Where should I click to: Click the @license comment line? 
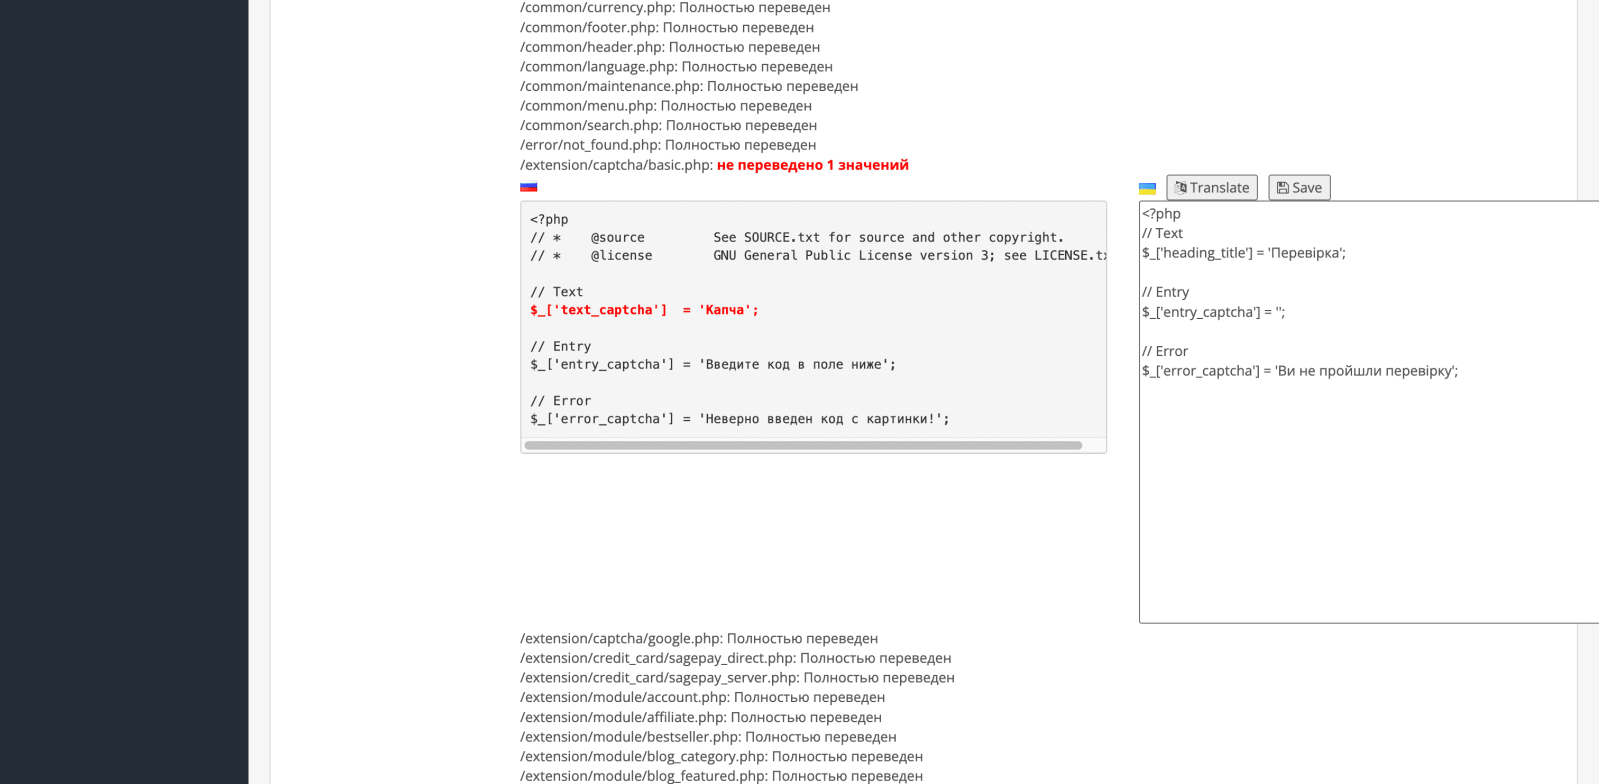pos(817,255)
